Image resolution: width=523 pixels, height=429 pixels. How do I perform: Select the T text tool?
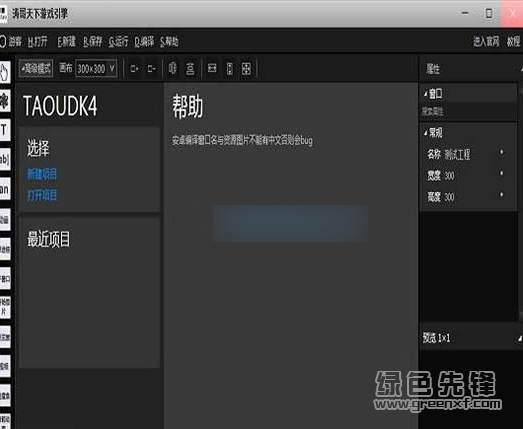[x=4, y=130]
